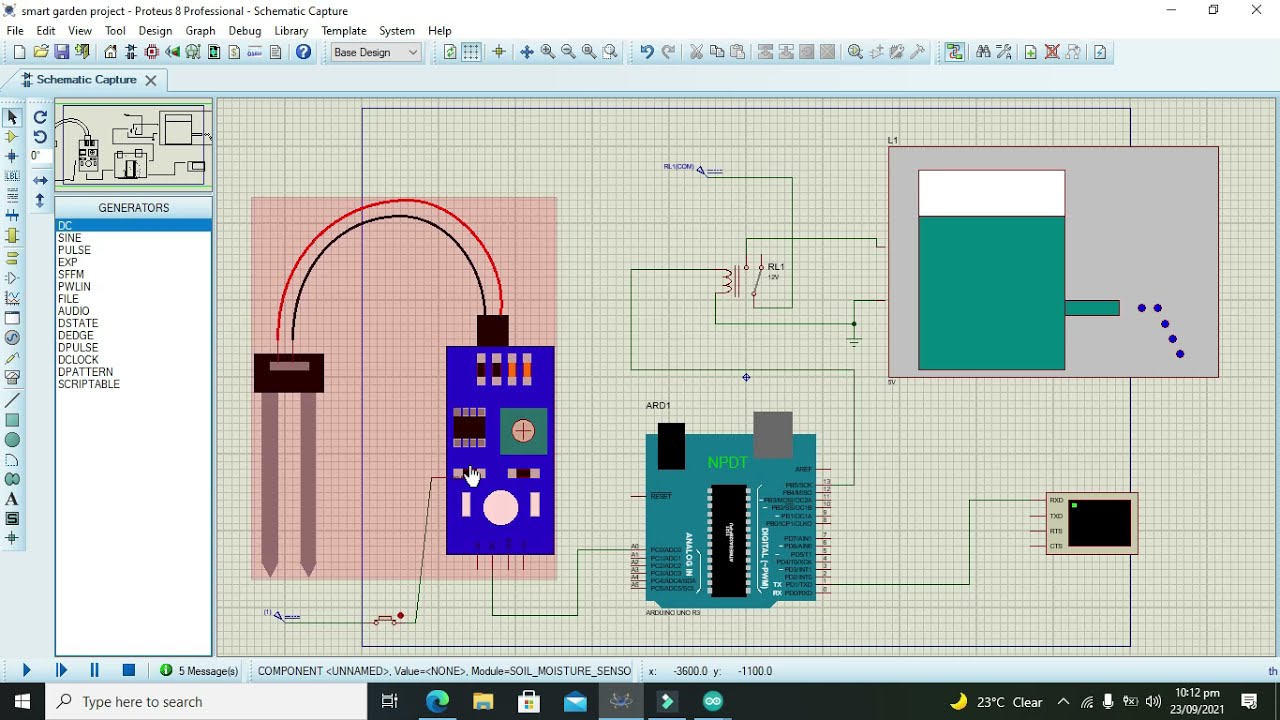Click the Rotate Anti-Clockwise icon
Image resolution: width=1280 pixels, height=720 pixels.
pyautogui.click(x=40, y=137)
